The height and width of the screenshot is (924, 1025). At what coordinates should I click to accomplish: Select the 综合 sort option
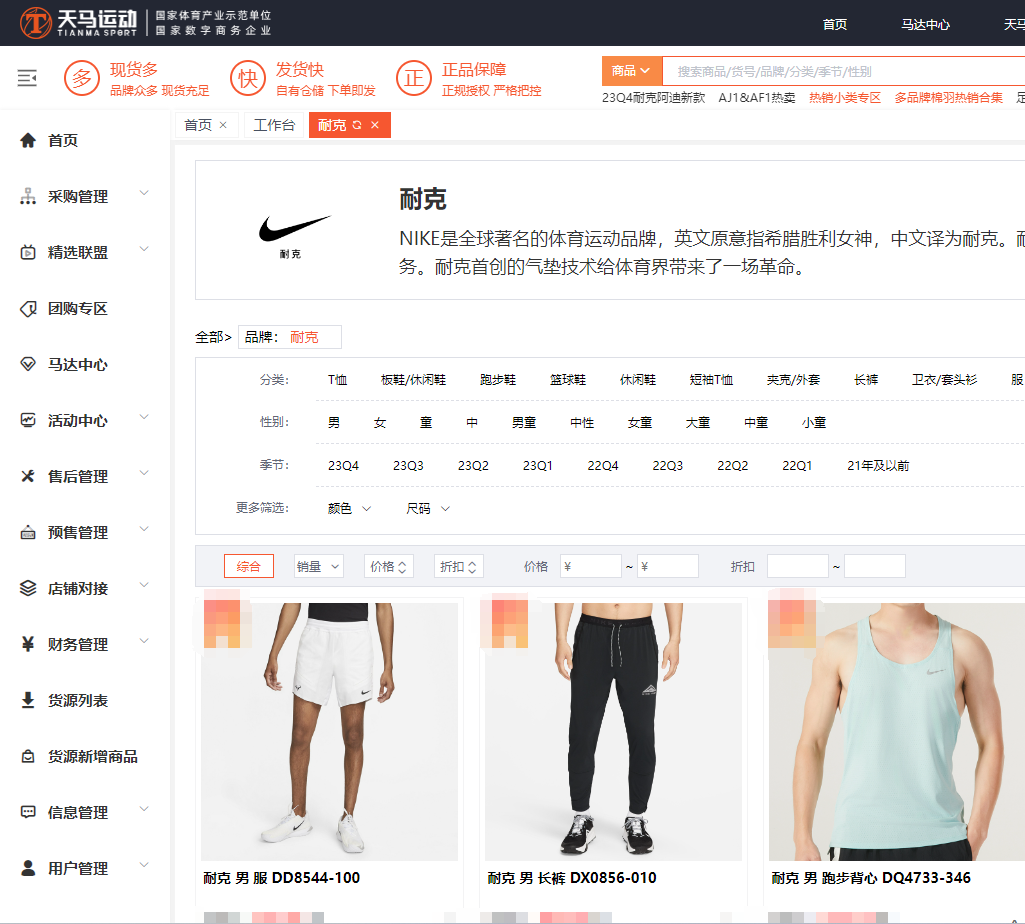coord(248,566)
